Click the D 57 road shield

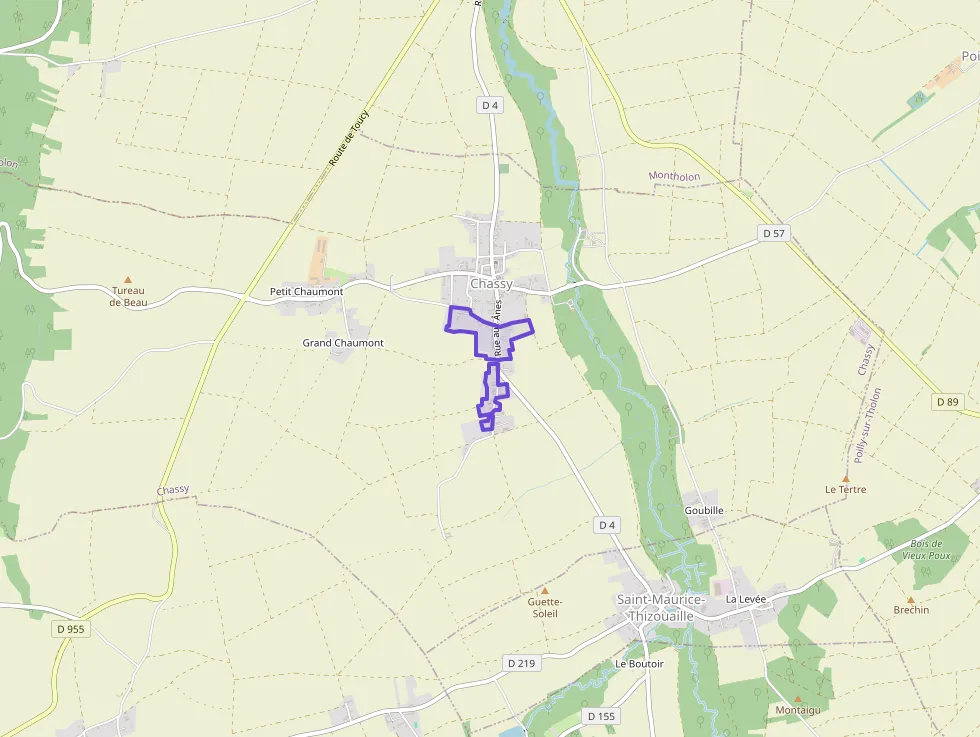[774, 233]
